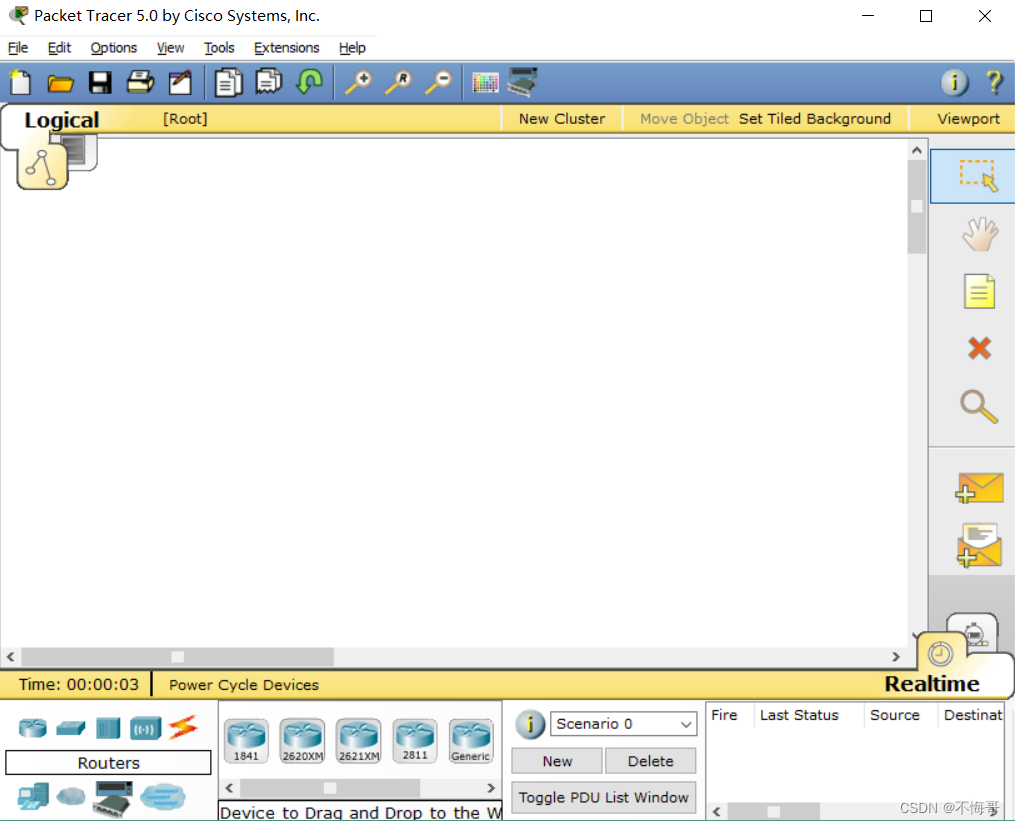Open the Help menu
This screenshot has height=824, width=1015.
352,48
